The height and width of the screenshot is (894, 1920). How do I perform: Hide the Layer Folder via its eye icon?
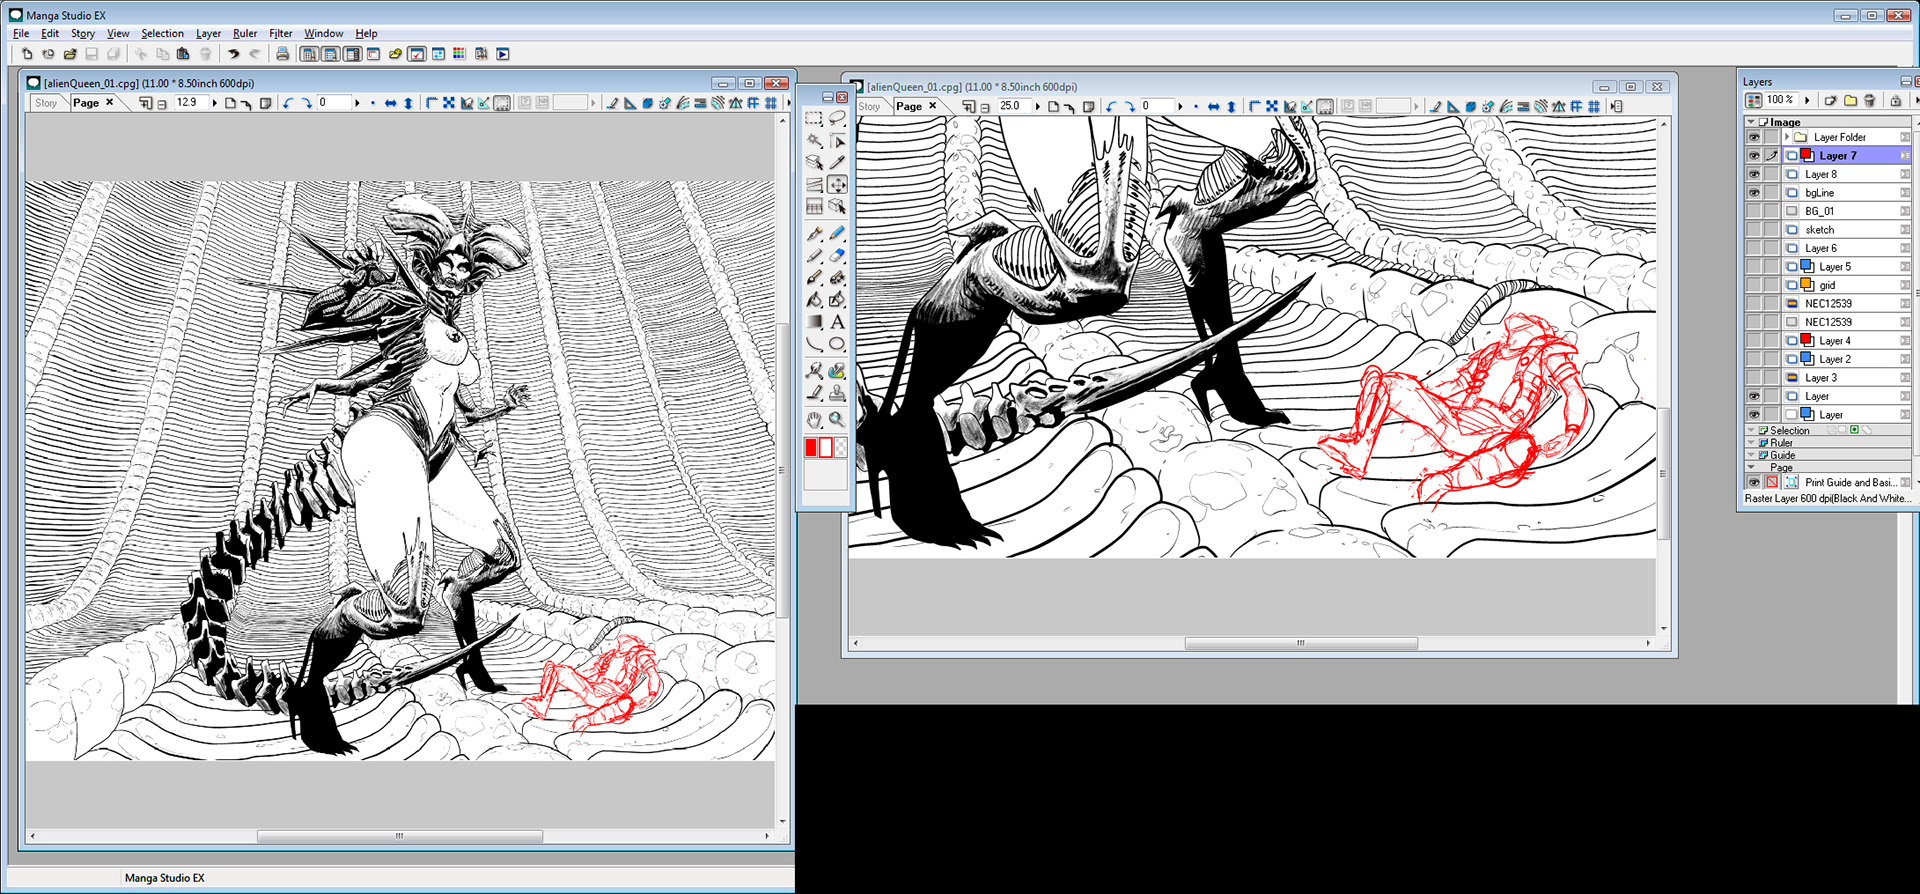click(x=1754, y=137)
